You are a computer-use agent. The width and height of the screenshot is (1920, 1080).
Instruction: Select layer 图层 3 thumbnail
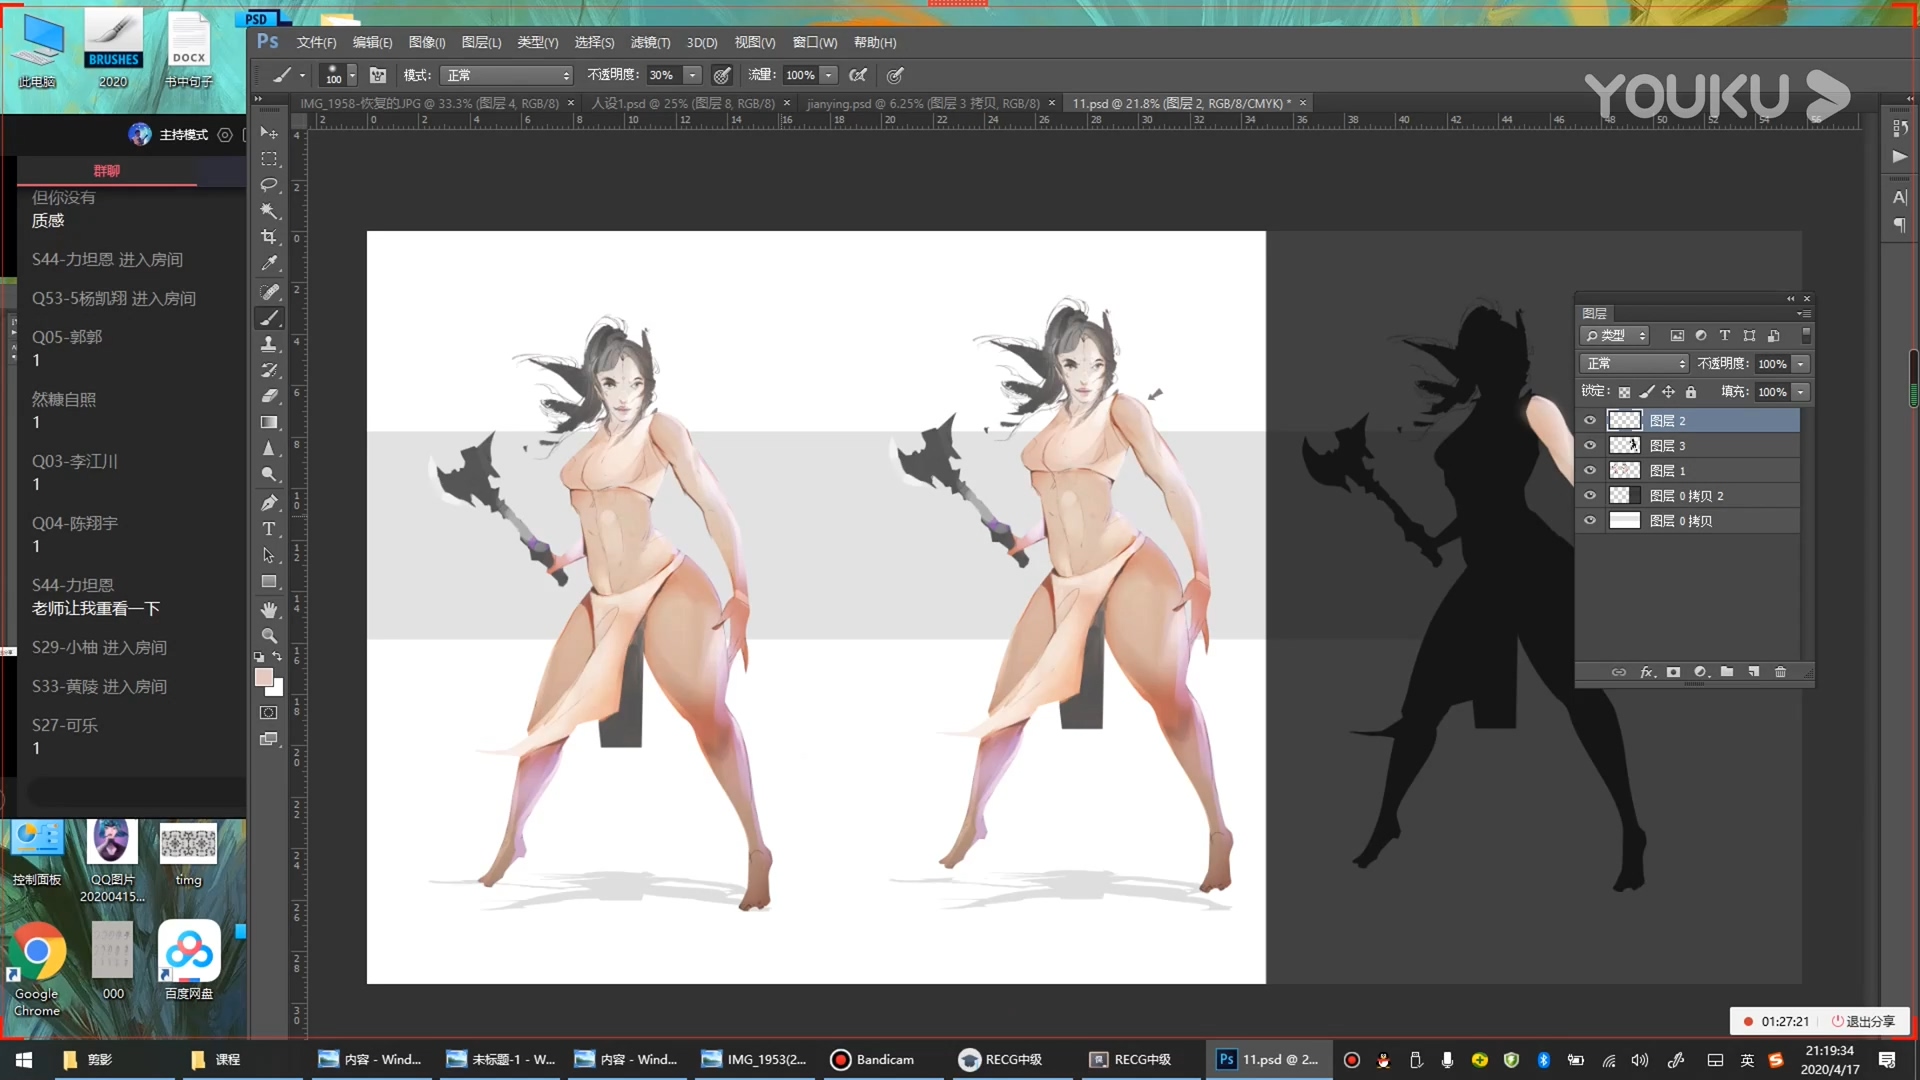pos(1624,445)
